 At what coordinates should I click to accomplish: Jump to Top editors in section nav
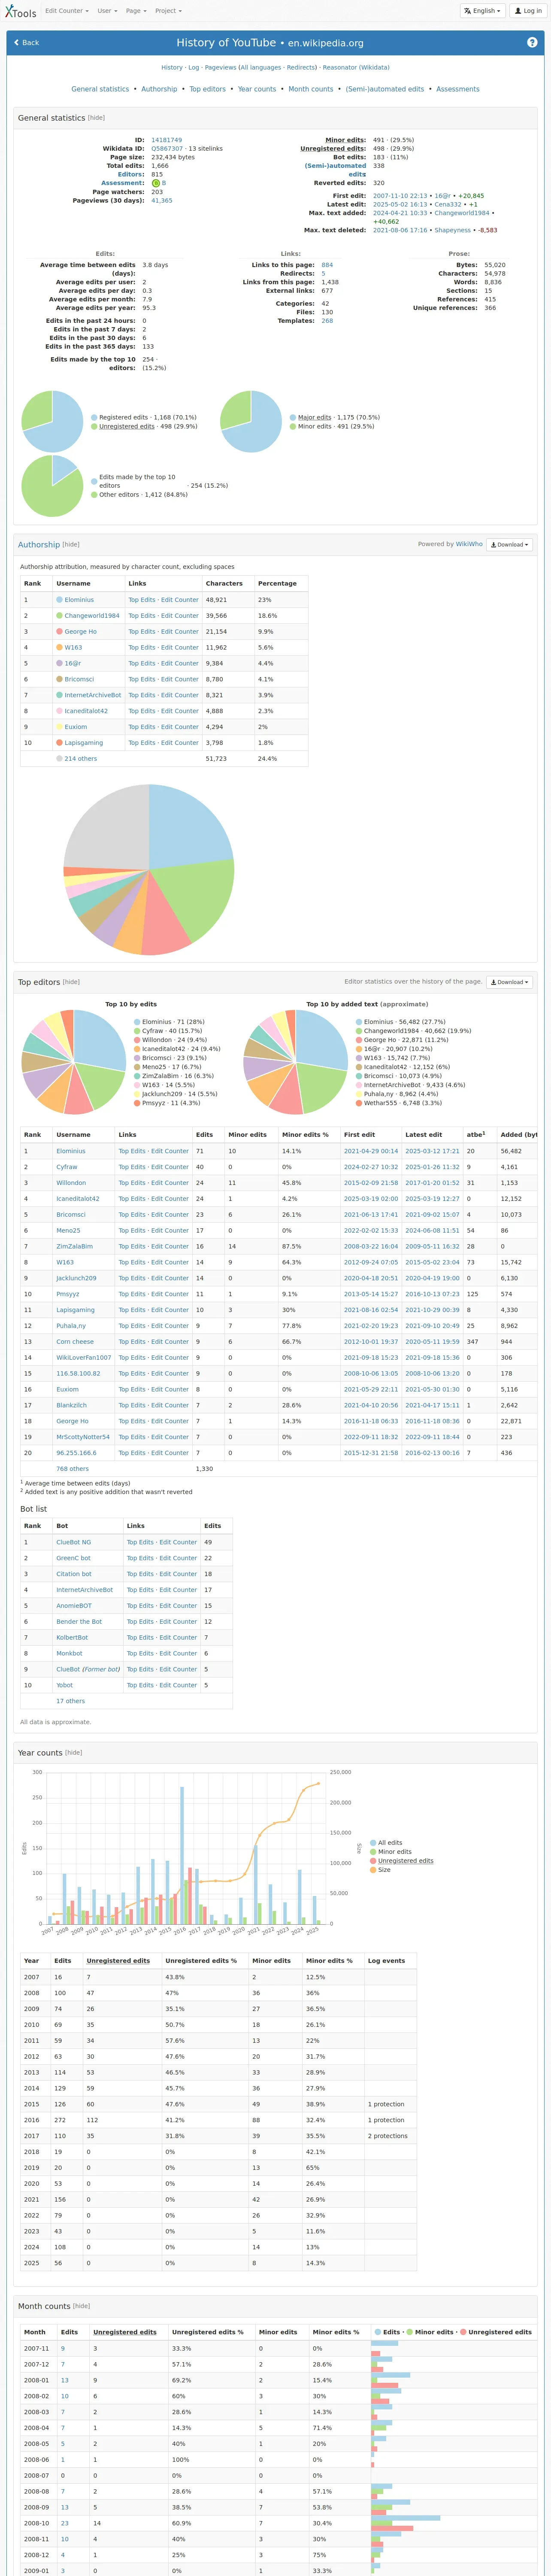click(207, 89)
